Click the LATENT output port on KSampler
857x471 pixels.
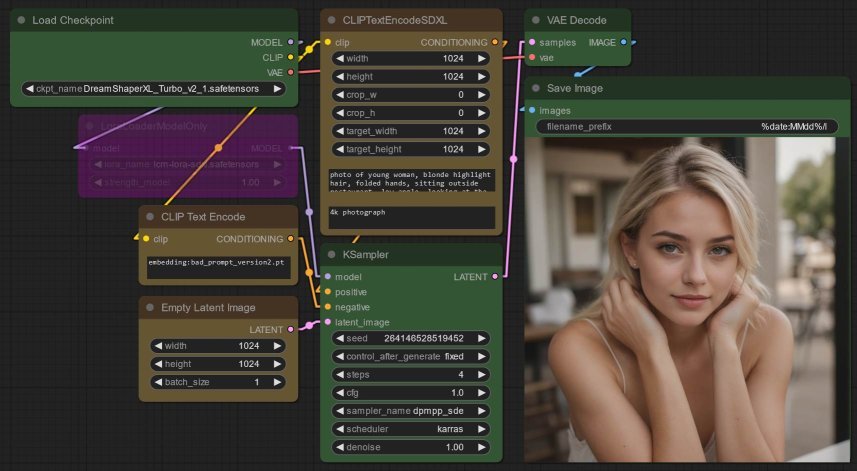coord(495,276)
